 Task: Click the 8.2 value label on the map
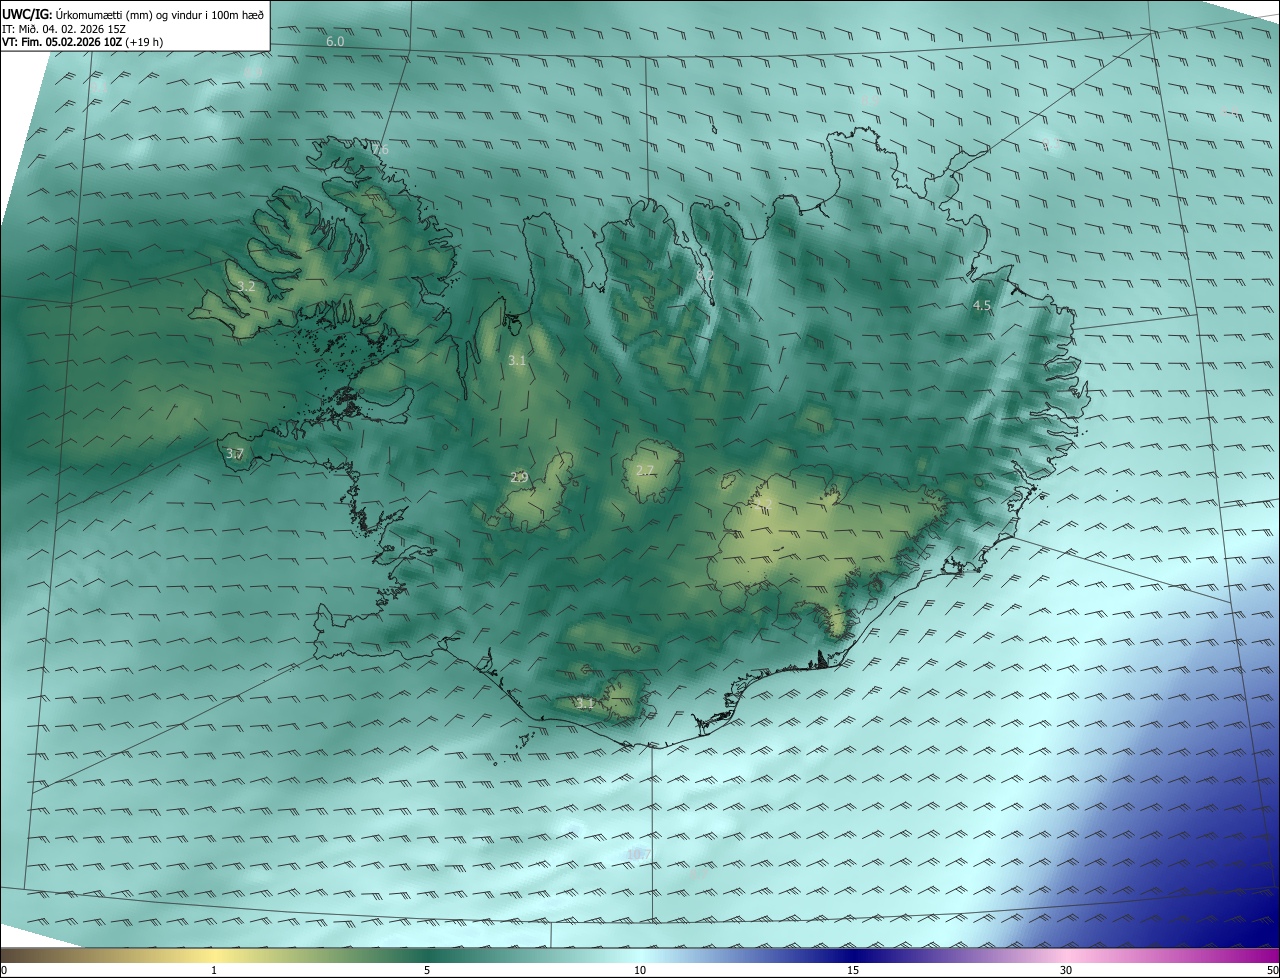[x=705, y=274]
